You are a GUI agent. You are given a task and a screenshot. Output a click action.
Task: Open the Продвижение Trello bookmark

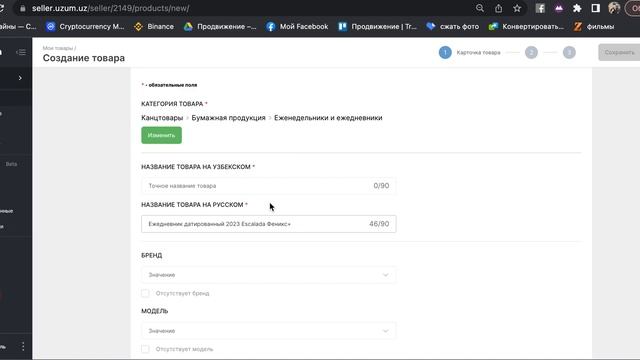(x=378, y=27)
